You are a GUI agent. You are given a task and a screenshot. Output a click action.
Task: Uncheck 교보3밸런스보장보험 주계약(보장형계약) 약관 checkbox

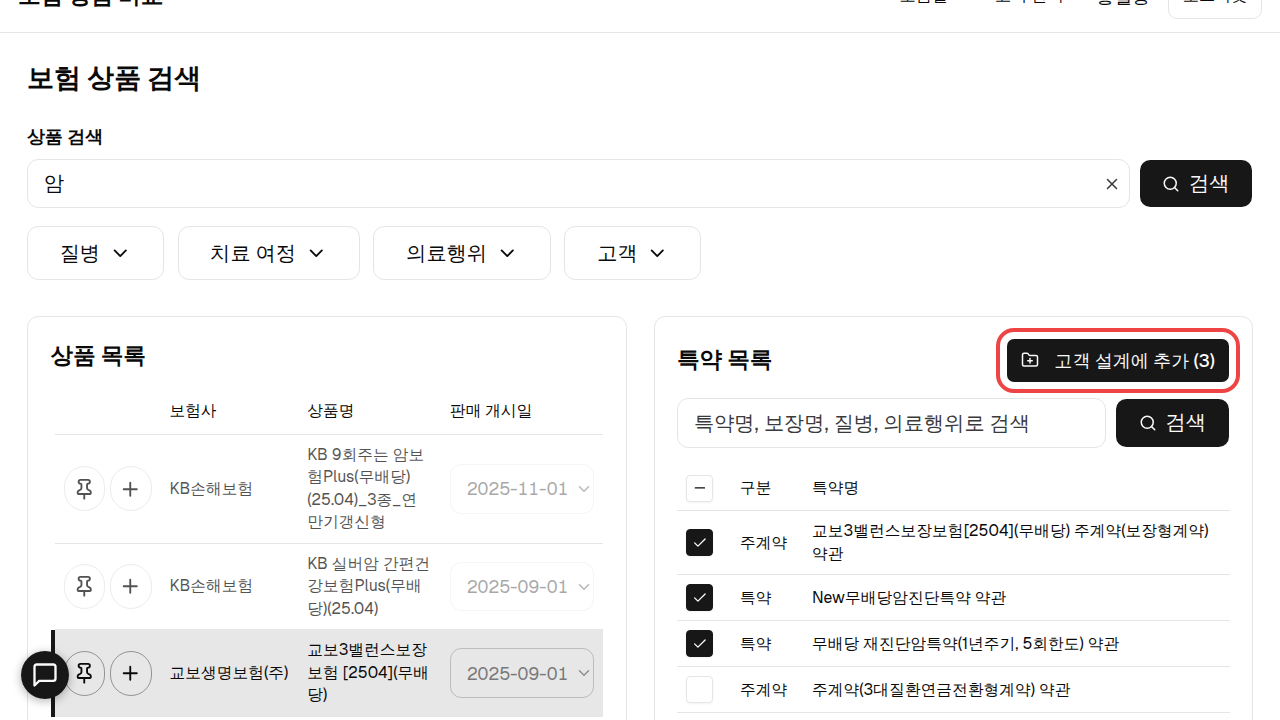point(699,542)
